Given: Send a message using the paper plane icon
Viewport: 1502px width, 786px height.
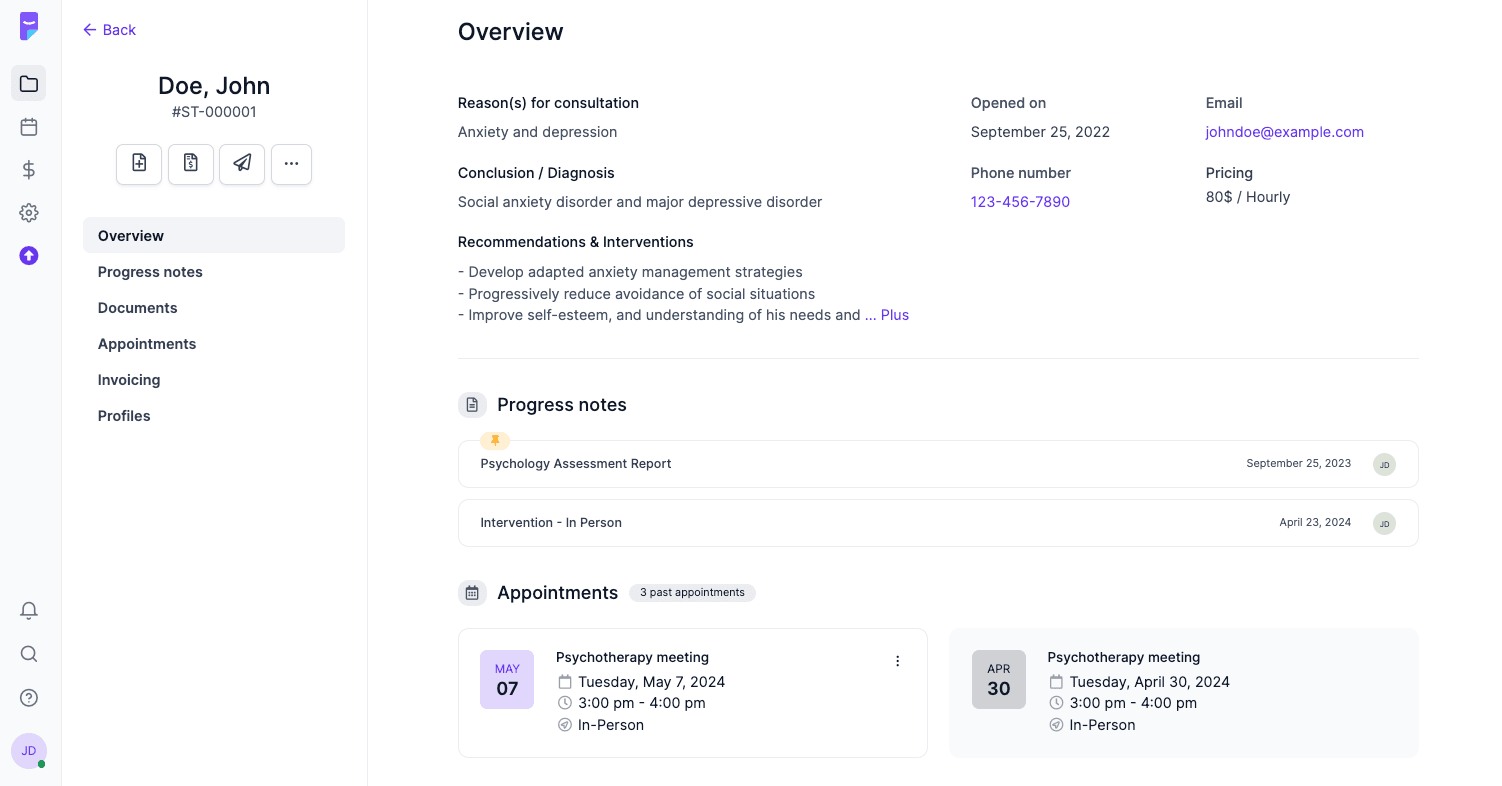Looking at the screenshot, I should point(241,164).
